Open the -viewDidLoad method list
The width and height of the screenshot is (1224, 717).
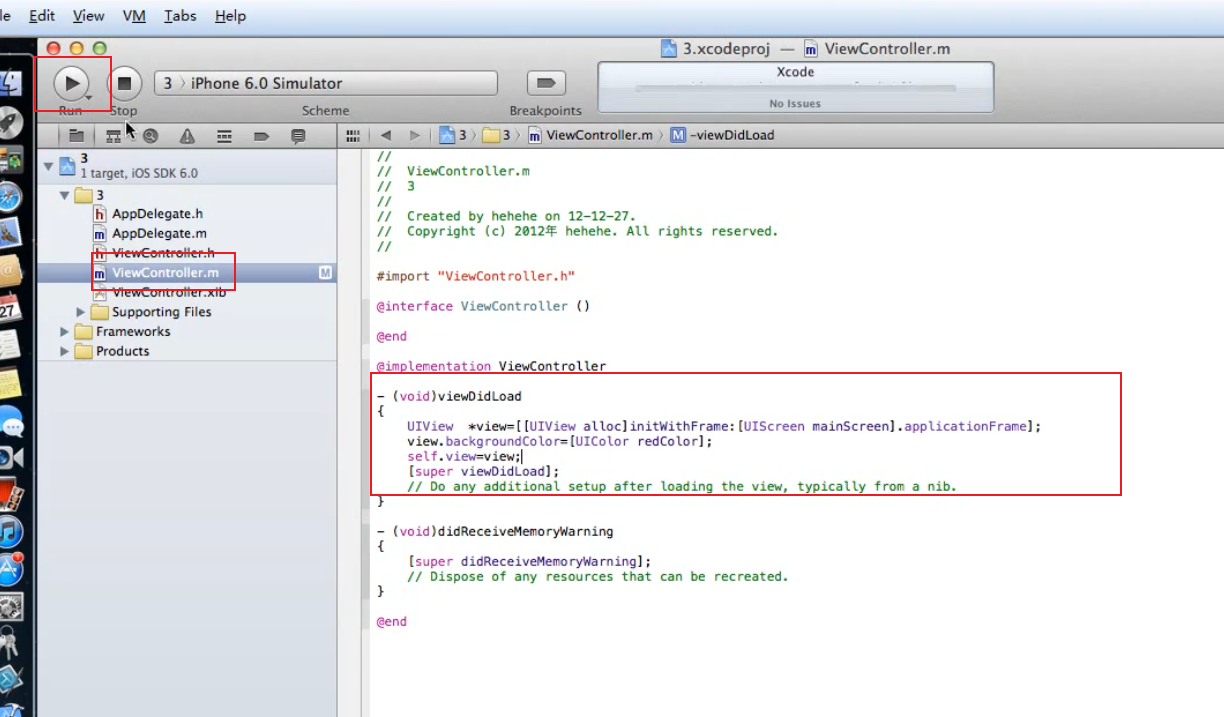[722, 135]
